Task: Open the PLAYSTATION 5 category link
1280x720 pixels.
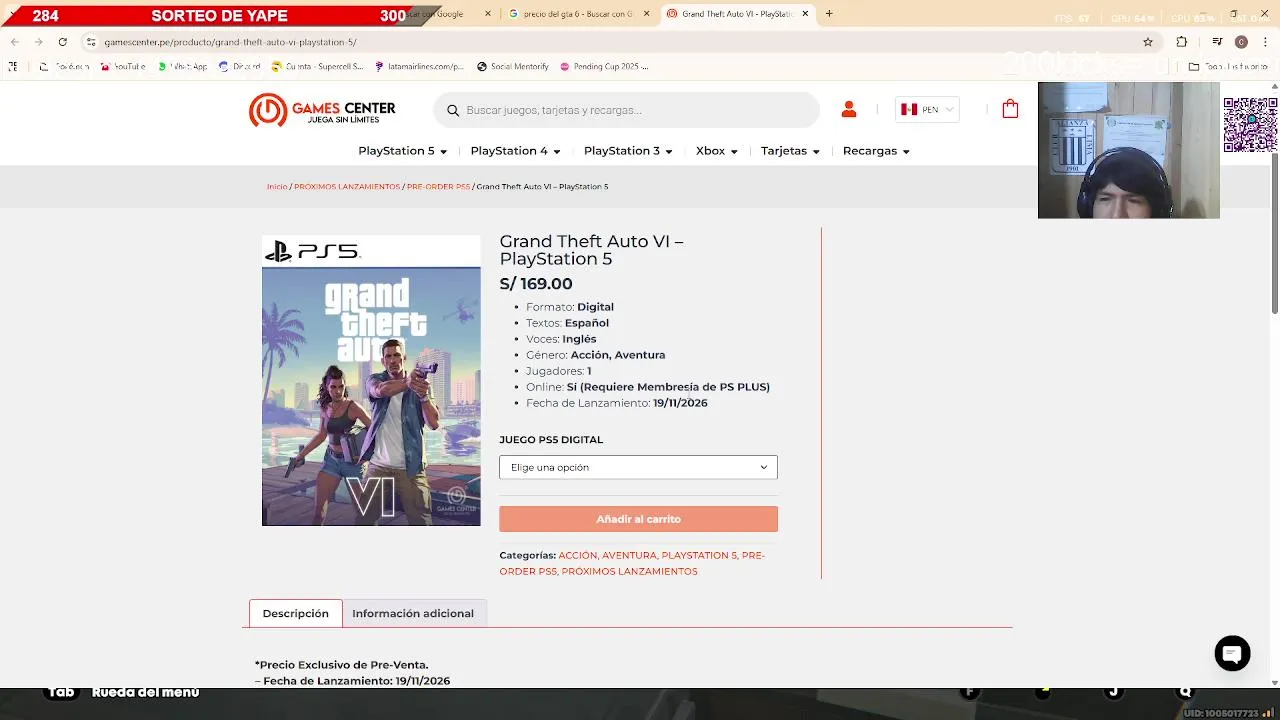Action: pyautogui.click(x=699, y=555)
